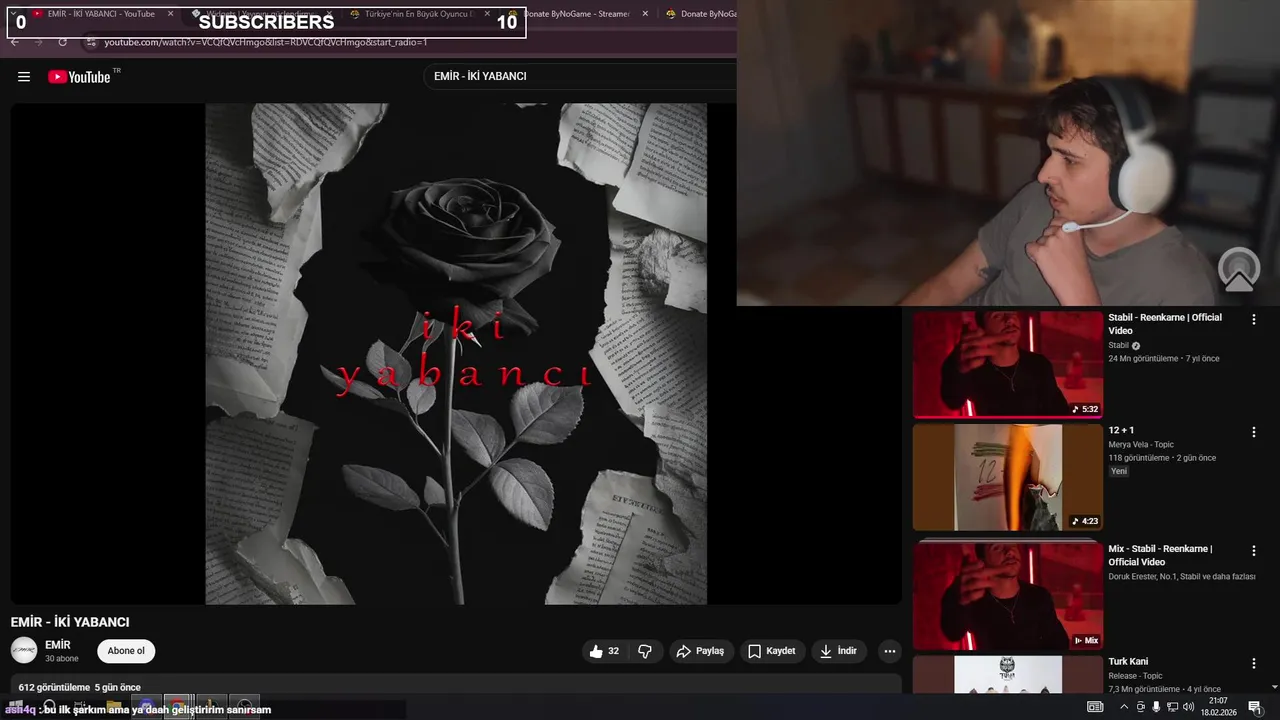1280x720 pixels.
Task: Open the '12 + 1' video title
Action: (x=1121, y=430)
